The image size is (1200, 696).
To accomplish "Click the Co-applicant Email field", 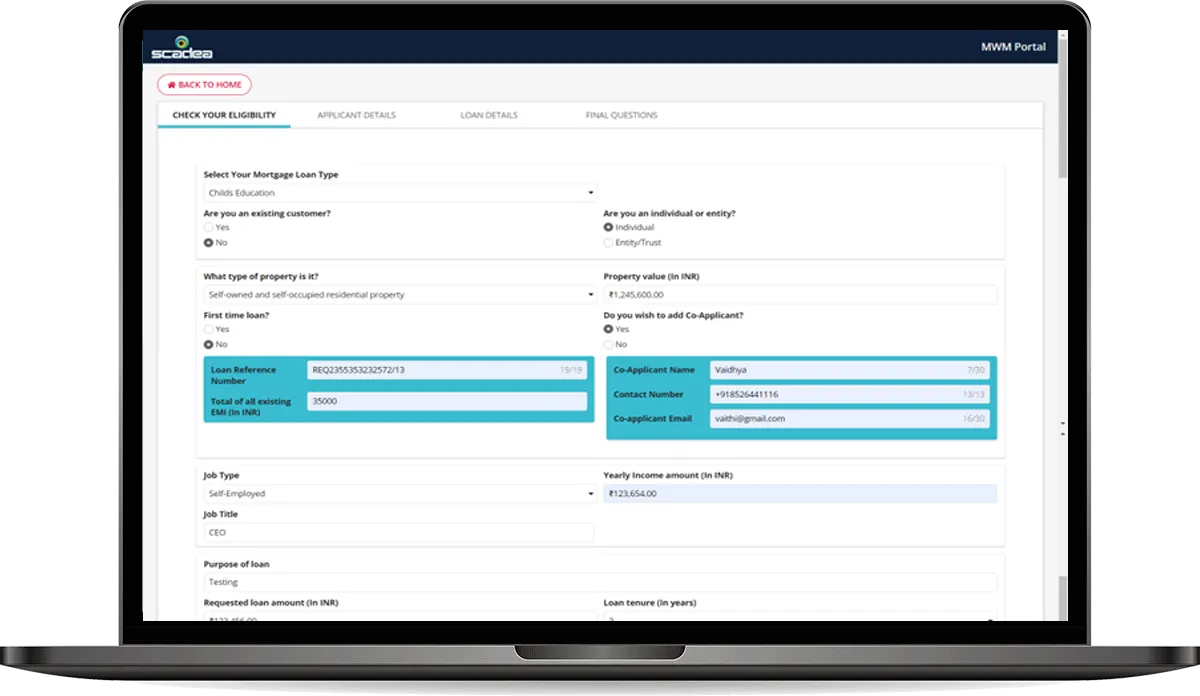I will point(848,419).
